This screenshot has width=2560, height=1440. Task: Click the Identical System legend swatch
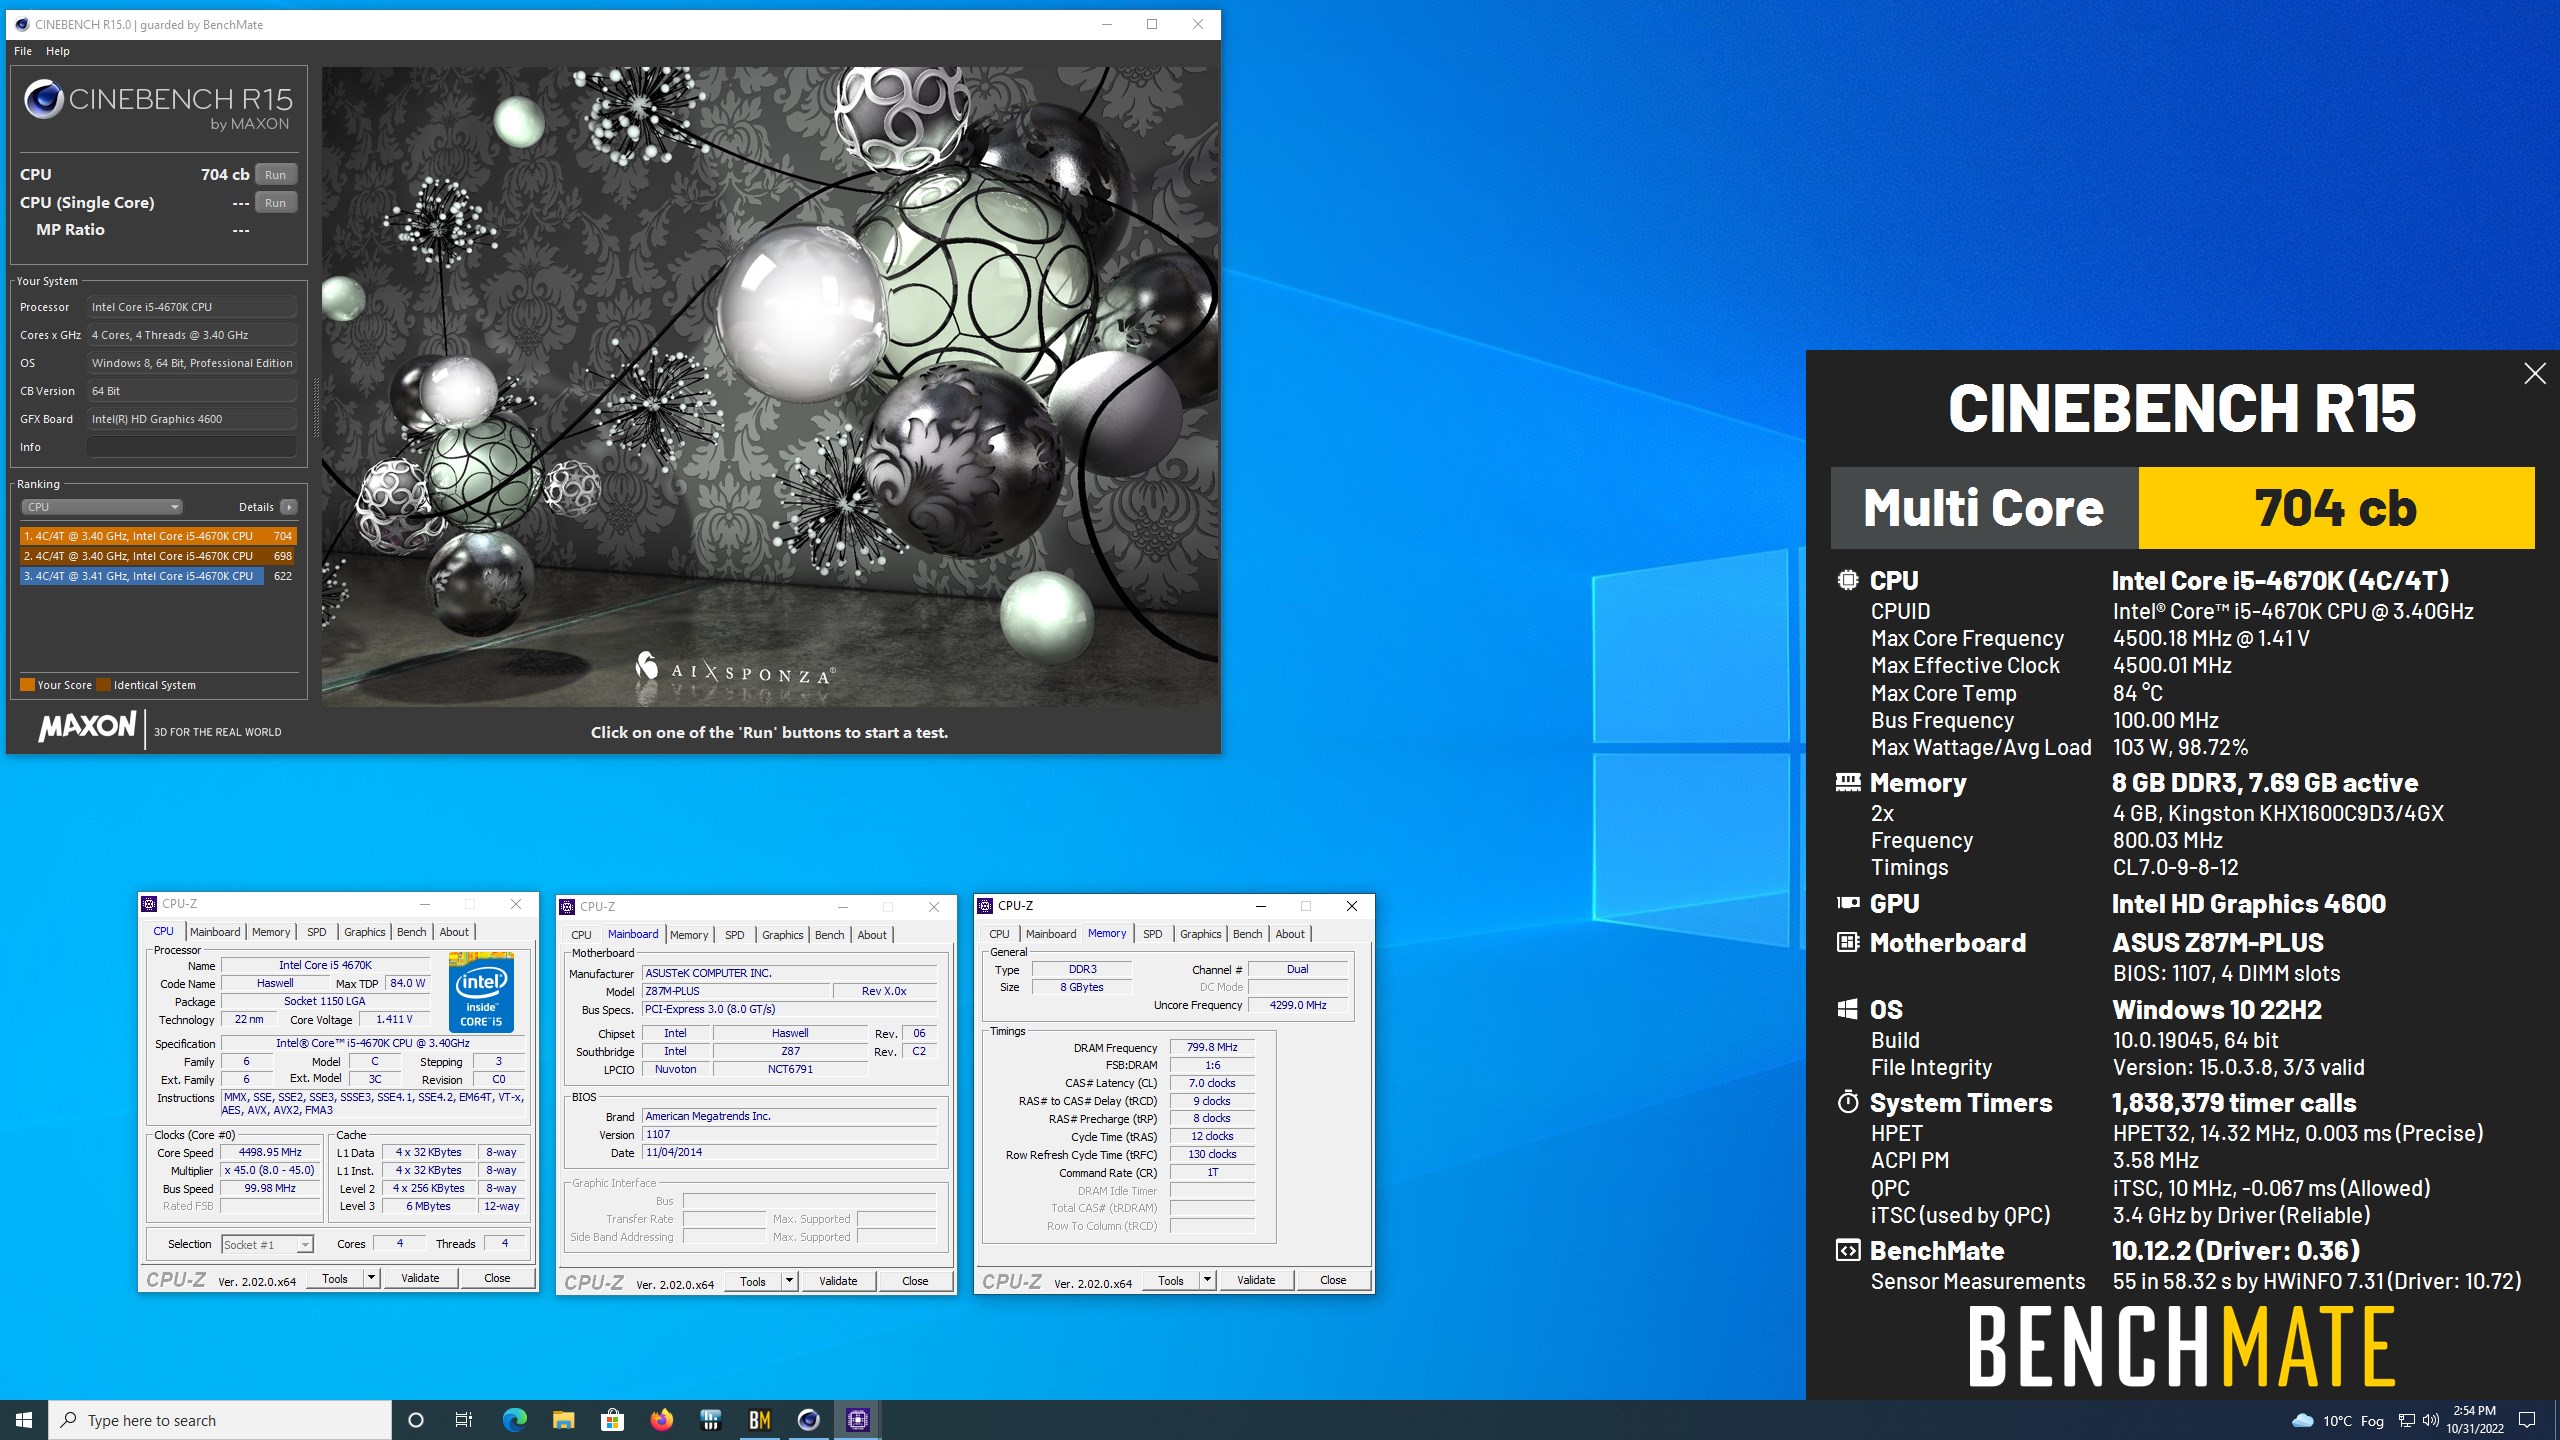[x=103, y=685]
